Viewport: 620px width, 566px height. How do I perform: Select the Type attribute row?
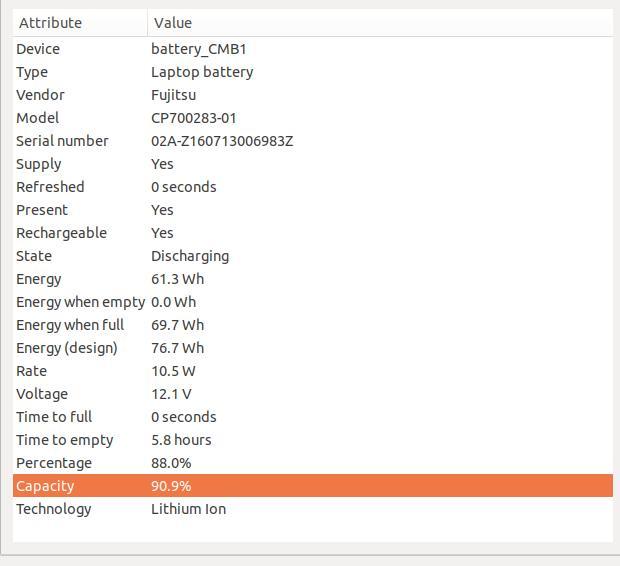(313, 72)
